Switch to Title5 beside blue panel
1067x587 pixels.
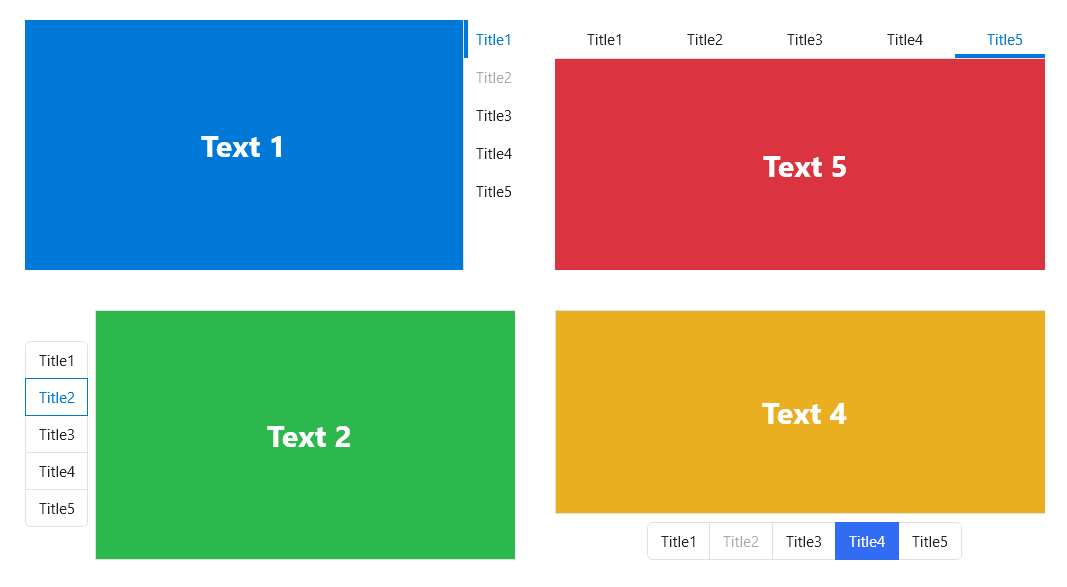coord(493,192)
